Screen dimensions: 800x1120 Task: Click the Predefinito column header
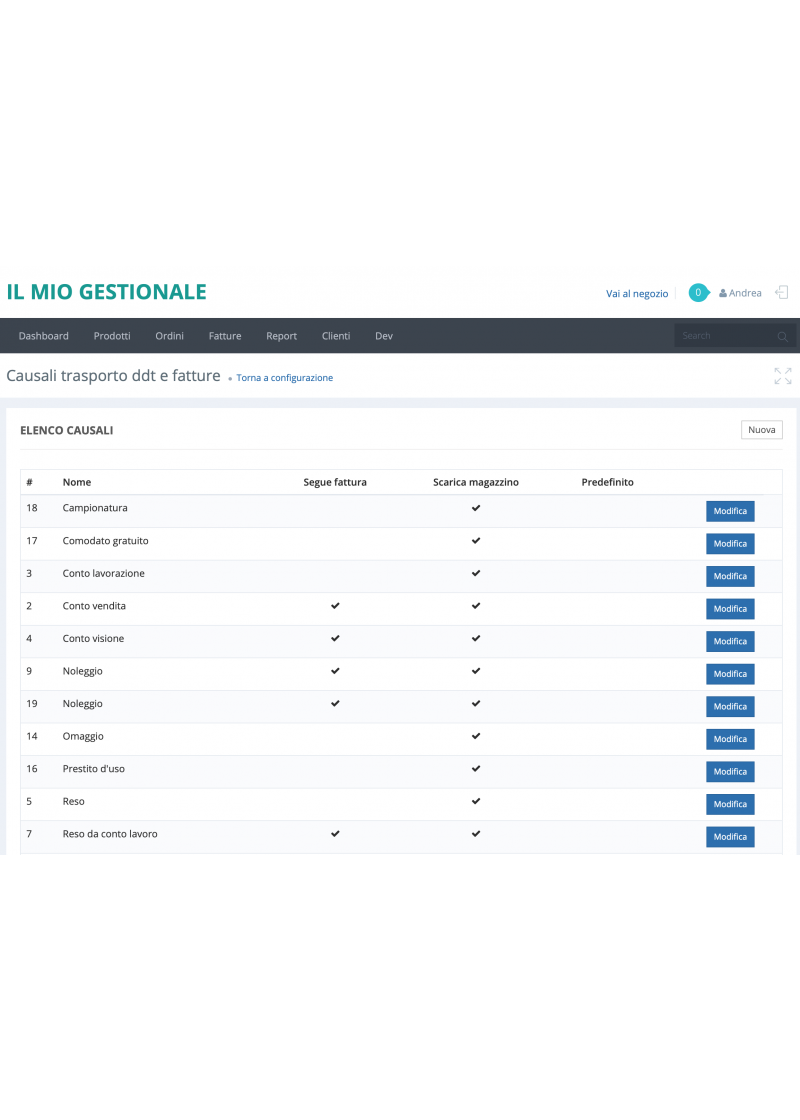click(x=607, y=482)
